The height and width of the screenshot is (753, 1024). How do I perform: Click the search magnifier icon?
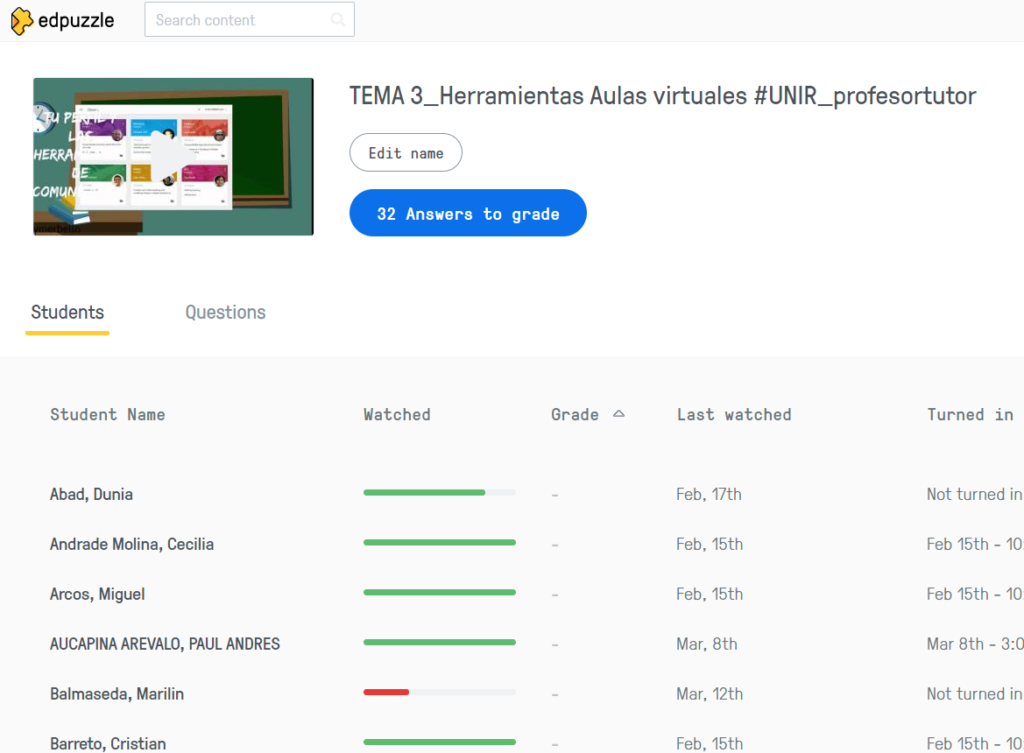coord(338,20)
